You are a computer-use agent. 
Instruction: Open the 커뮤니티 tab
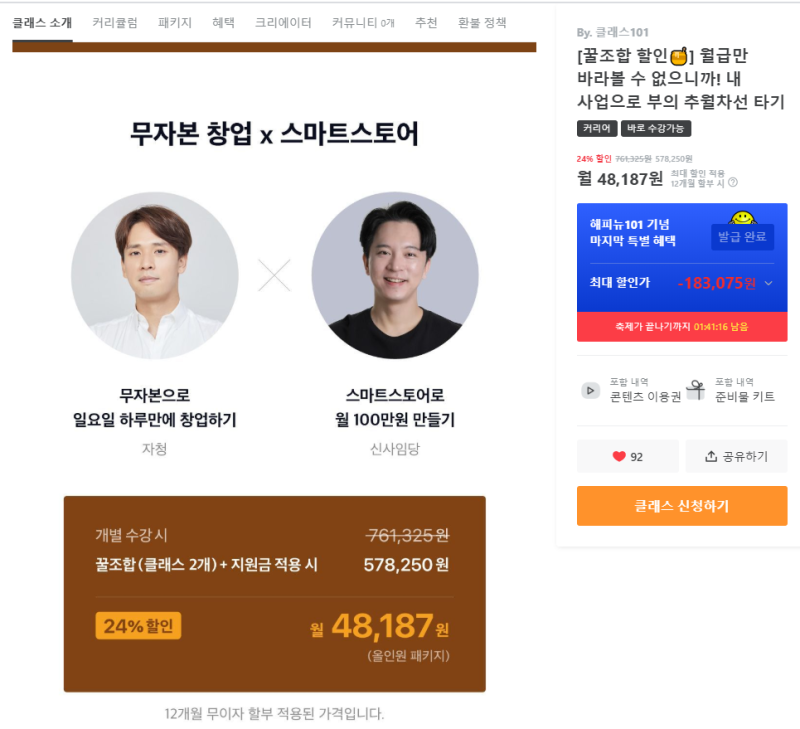pos(363,23)
